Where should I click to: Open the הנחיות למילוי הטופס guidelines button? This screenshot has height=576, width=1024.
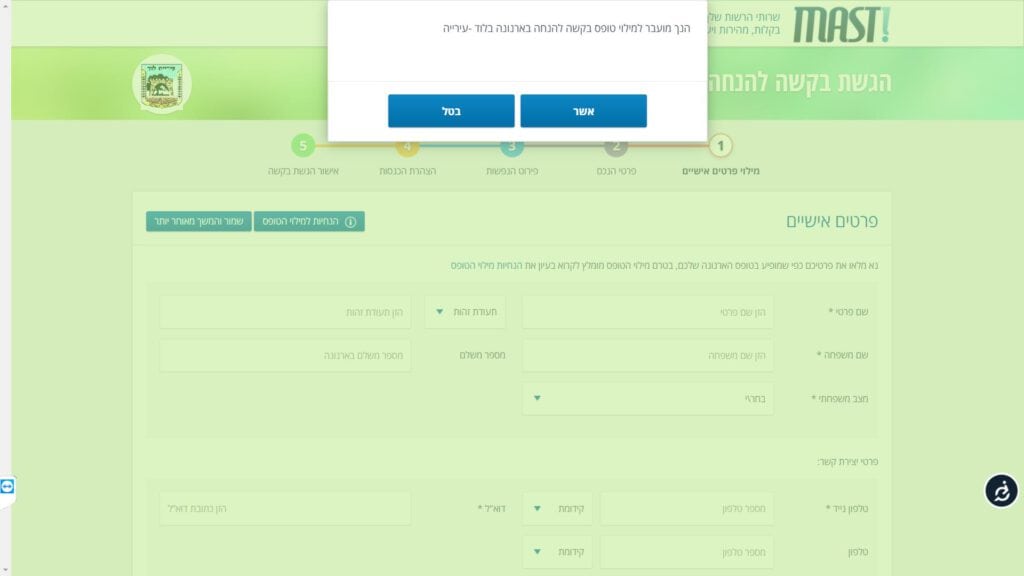(309, 221)
